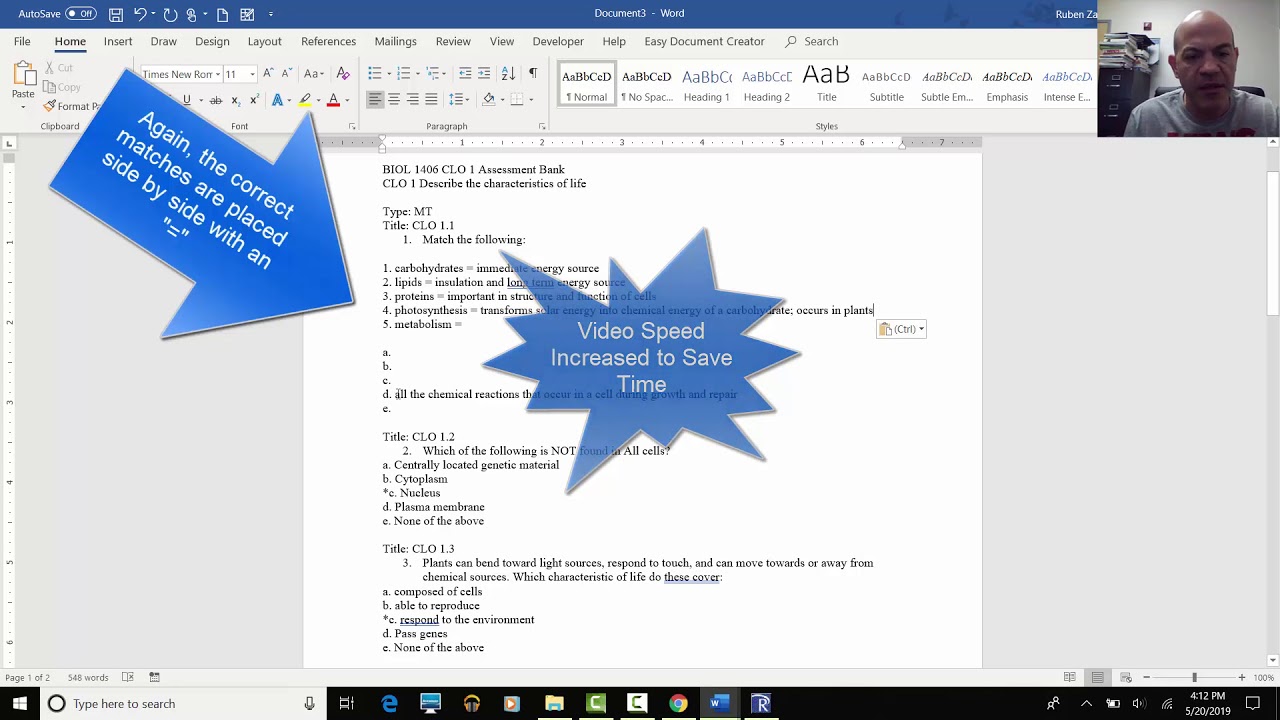
Task: Sort the selected text
Action: tap(508, 74)
